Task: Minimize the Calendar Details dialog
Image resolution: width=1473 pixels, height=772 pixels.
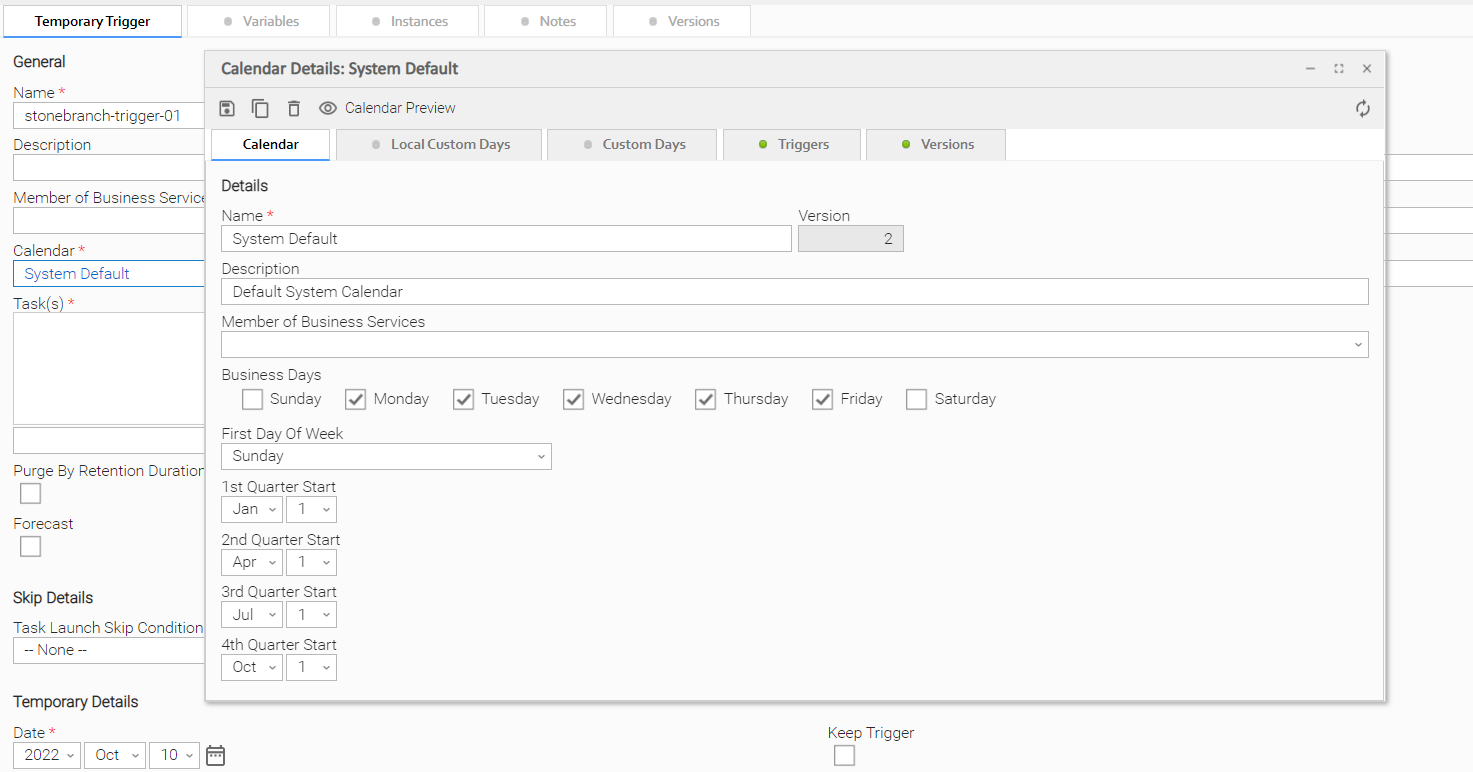Action: [x=1310, y=69]
